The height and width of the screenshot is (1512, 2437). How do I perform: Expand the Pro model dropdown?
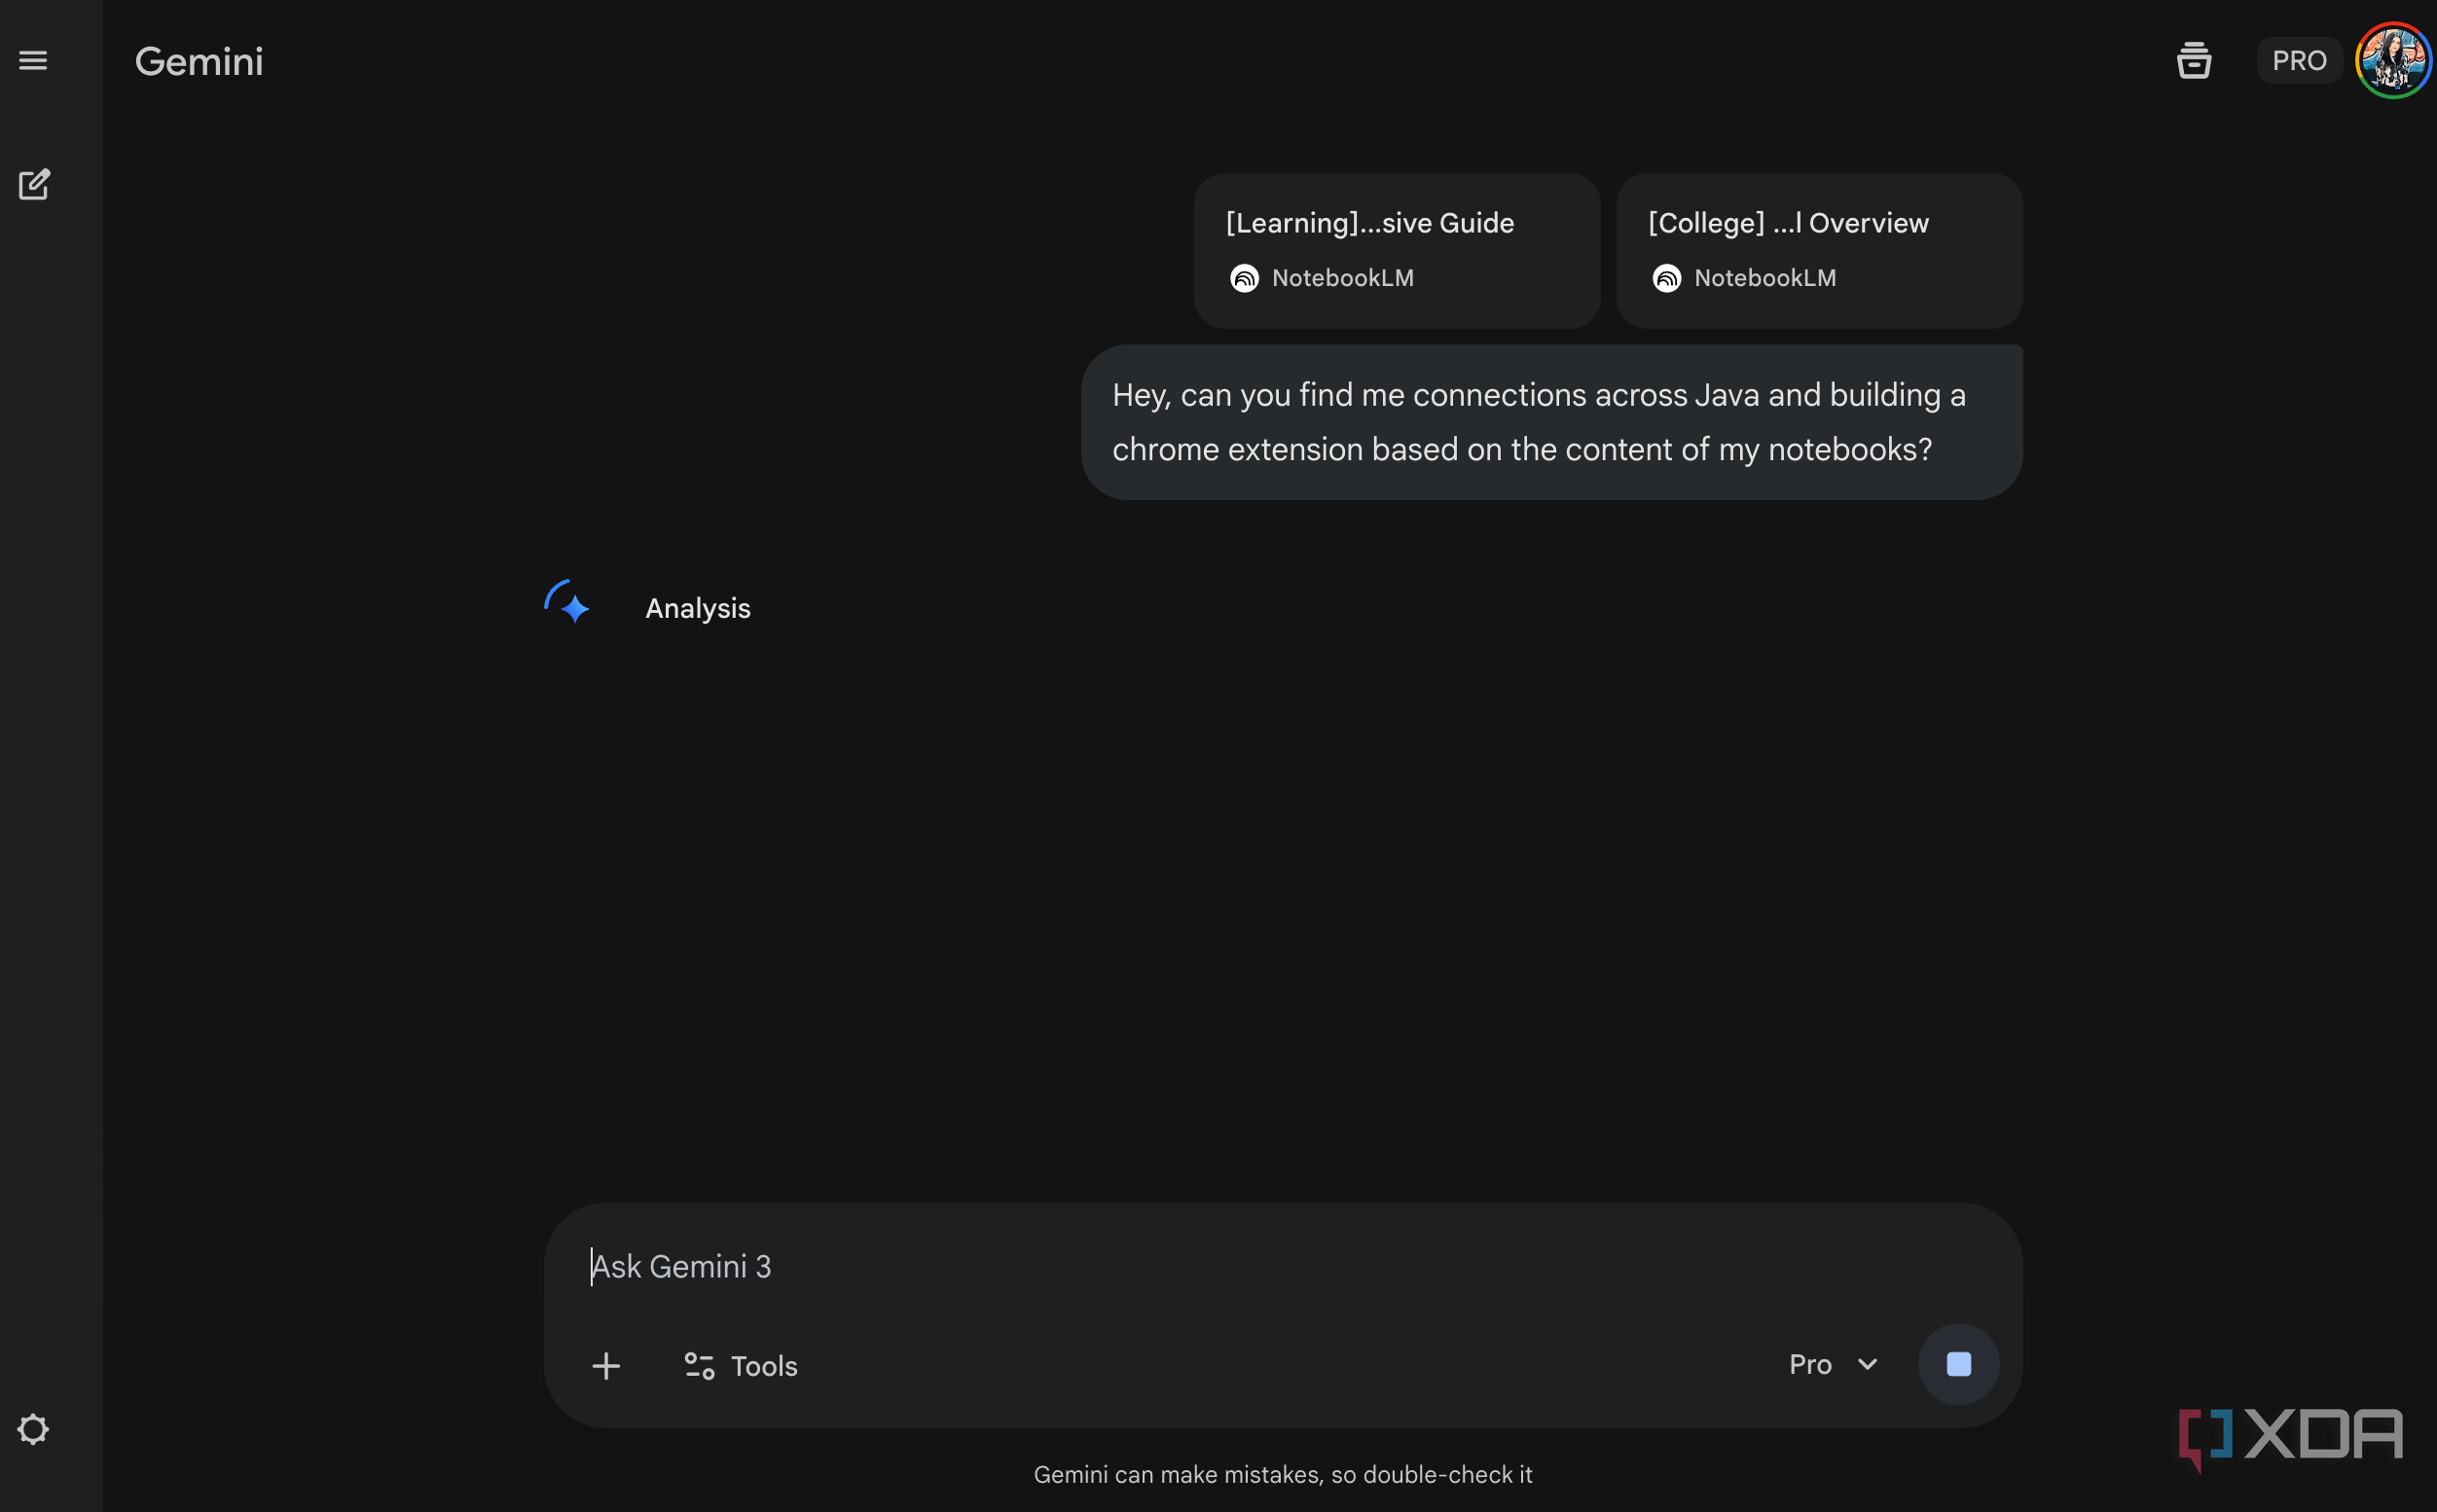pyautogui.click(x=1834, y=1365)
